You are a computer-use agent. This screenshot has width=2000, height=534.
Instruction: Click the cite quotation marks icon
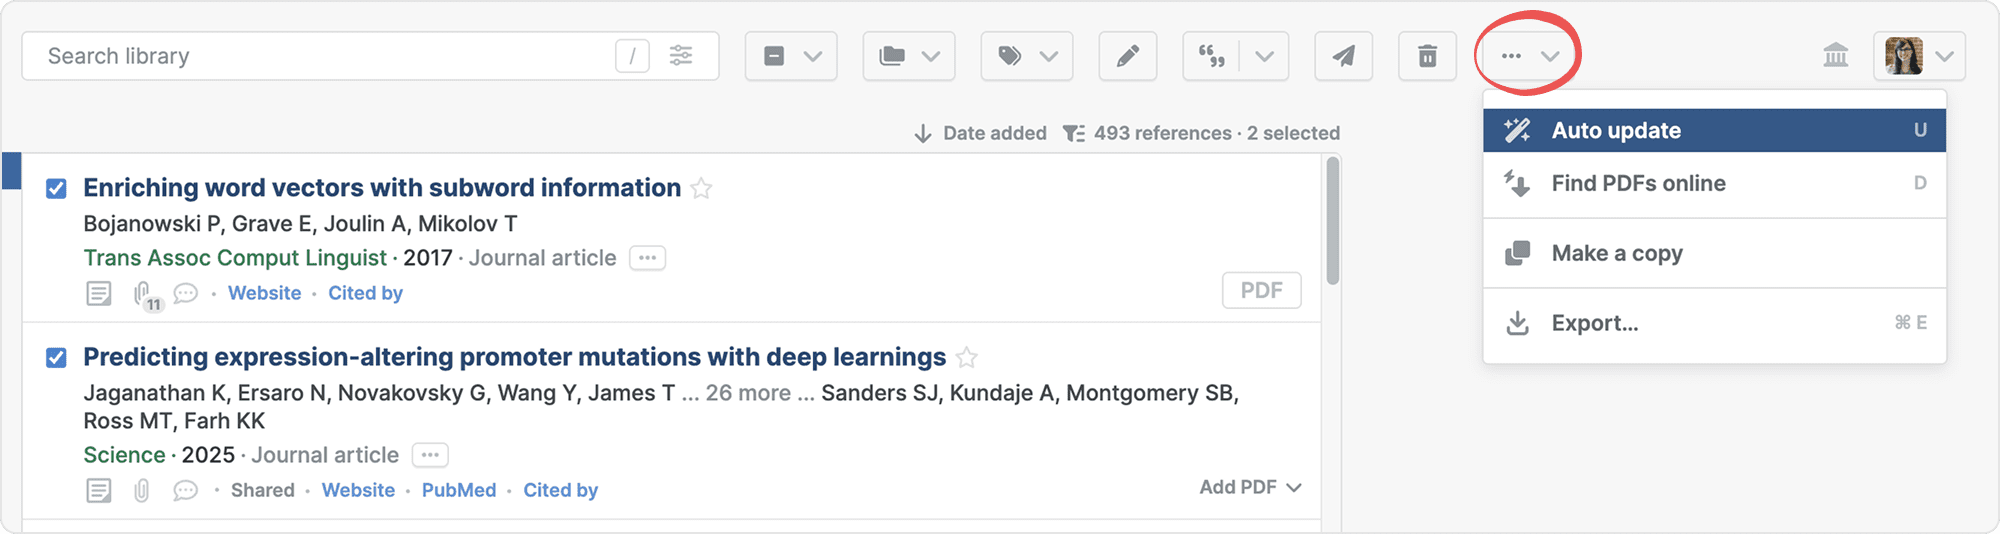tap(1212, 56)
